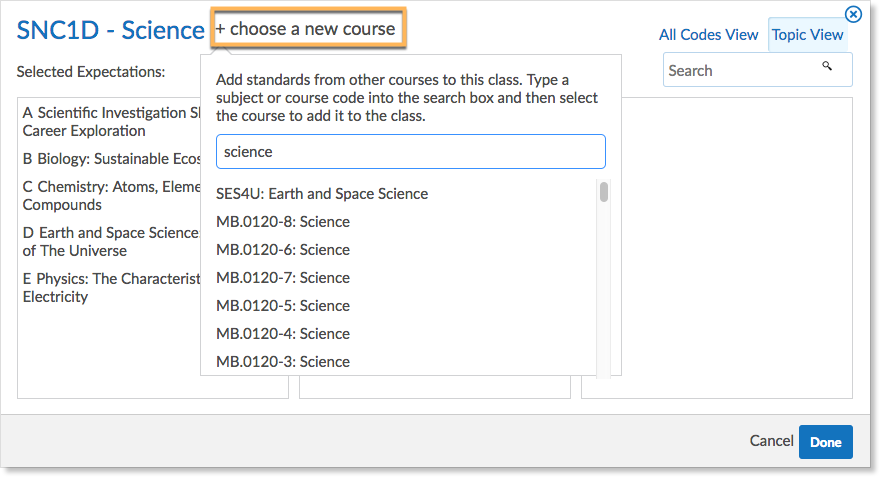The height and width of the screenshot is (478, 881).
Task: Select B Biology: Sustainable Ecosystems strand
Action: pos(111,159)
